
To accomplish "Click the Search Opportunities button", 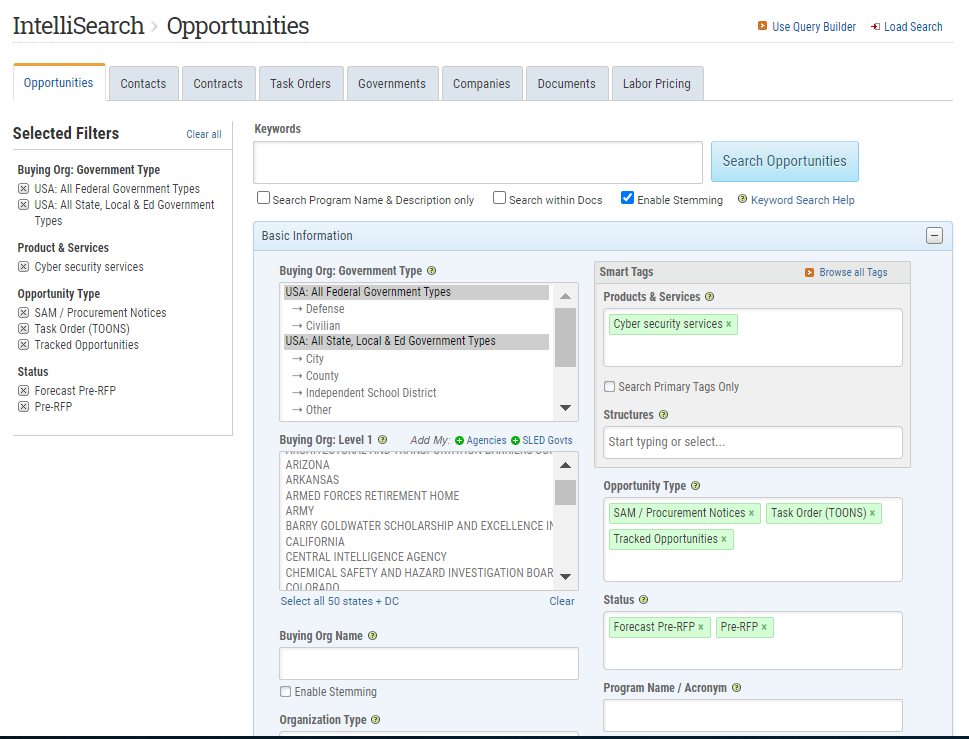I will coord(784,161).
